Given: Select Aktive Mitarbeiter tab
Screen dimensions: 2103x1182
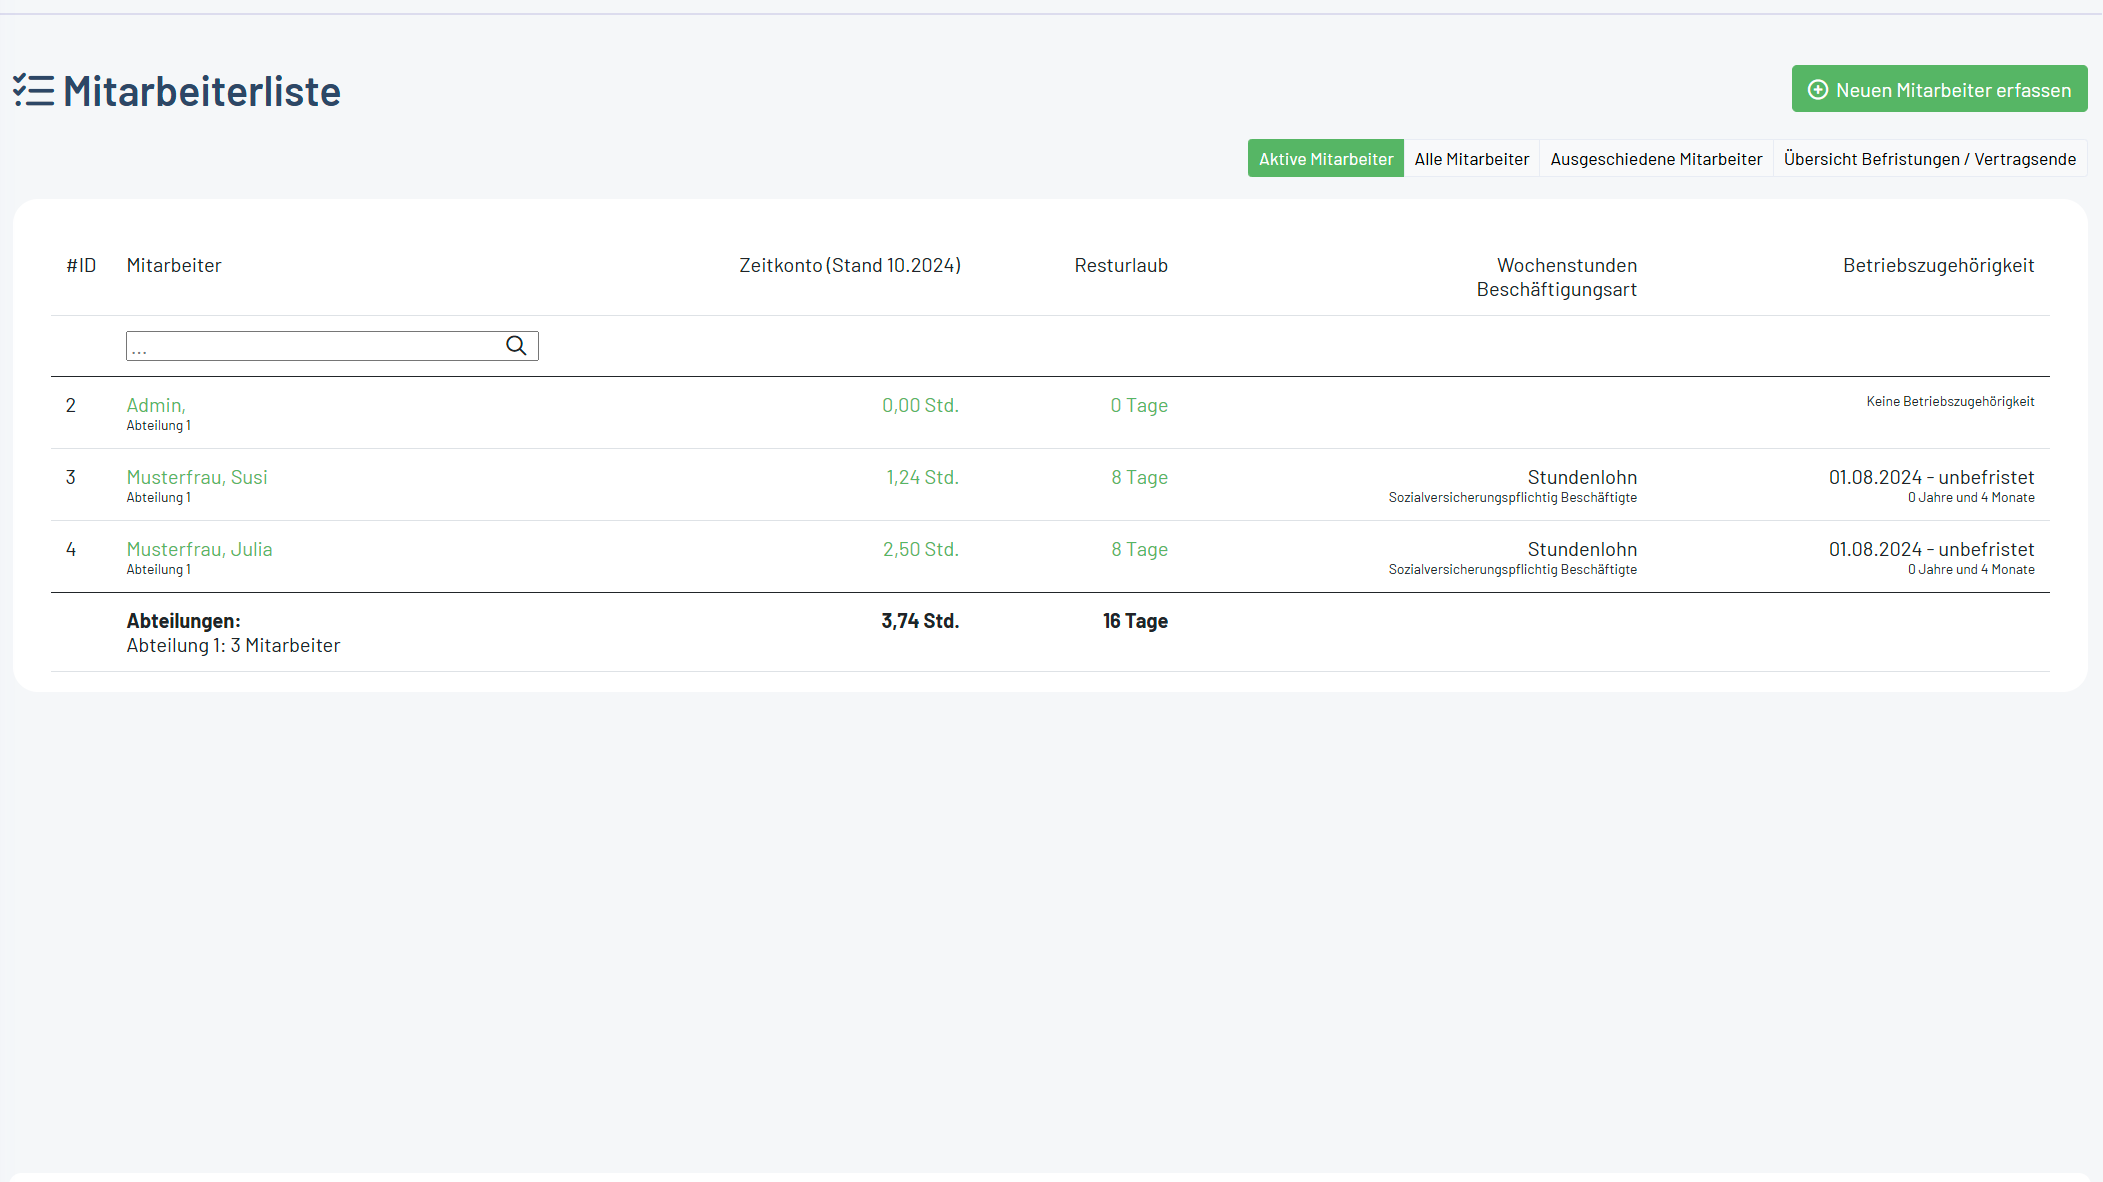Looking at the screenshot, I should pos(1325,159).
